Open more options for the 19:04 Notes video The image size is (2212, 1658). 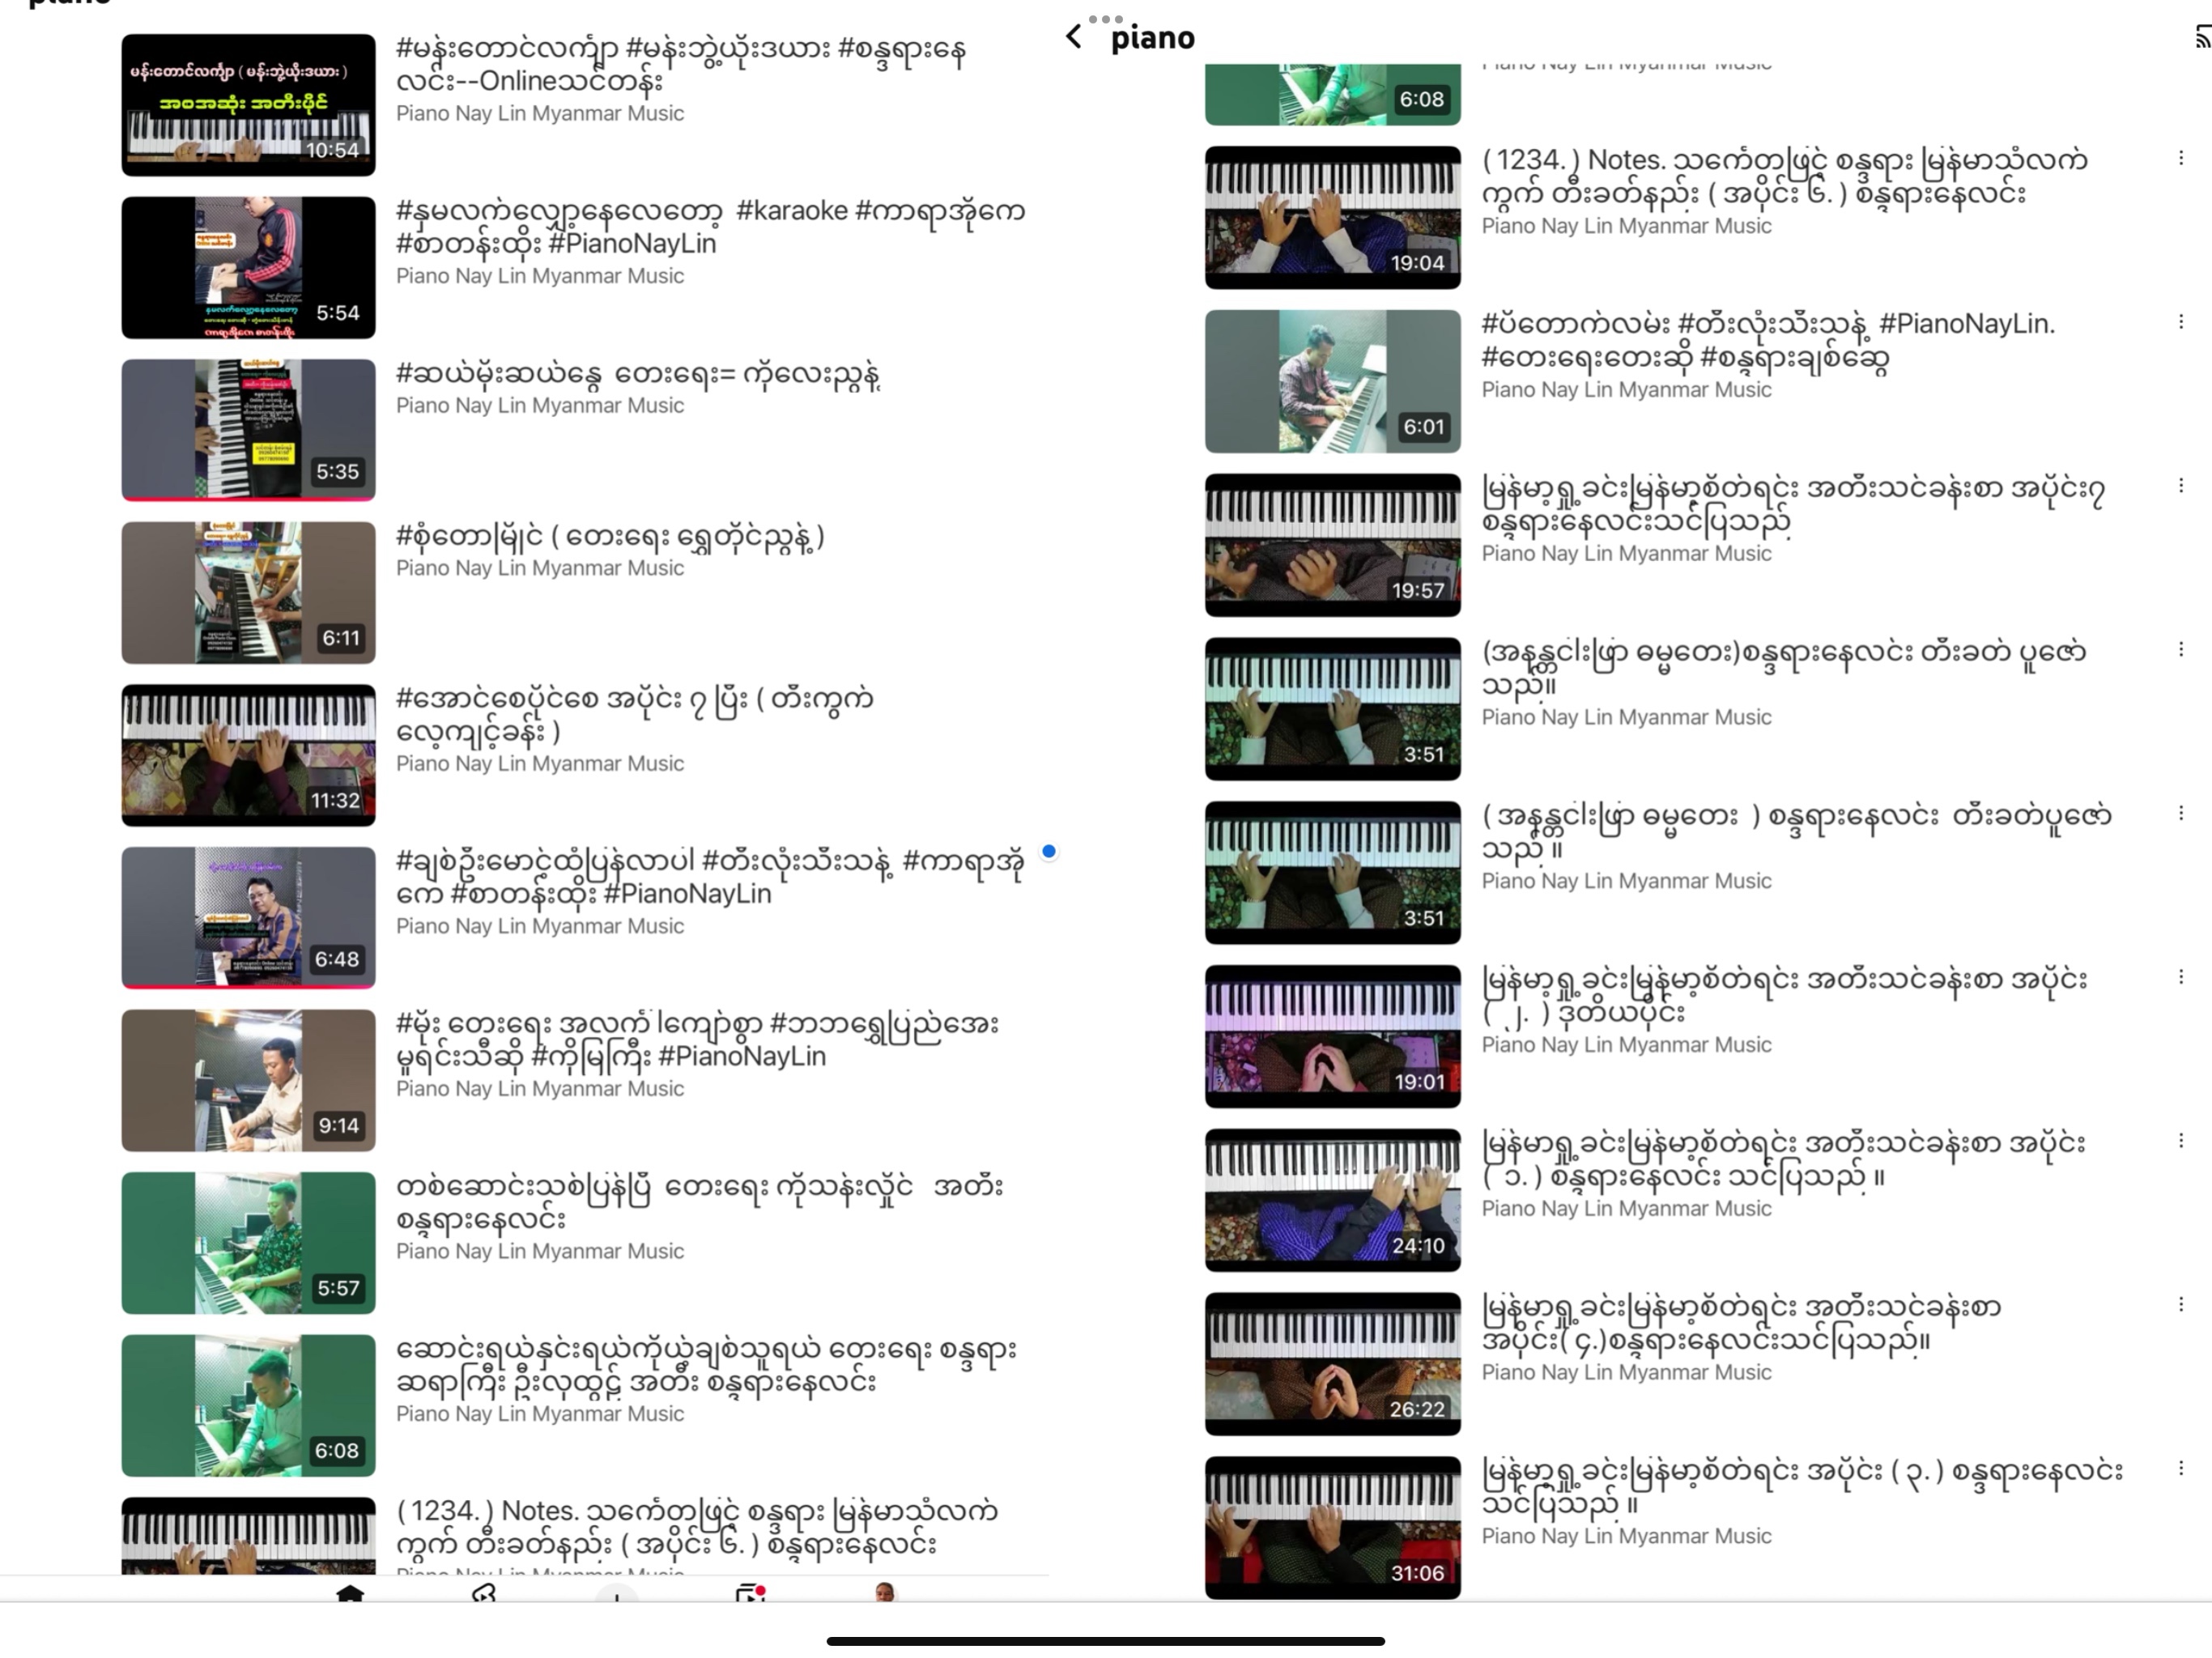(x=2181, y=158)
